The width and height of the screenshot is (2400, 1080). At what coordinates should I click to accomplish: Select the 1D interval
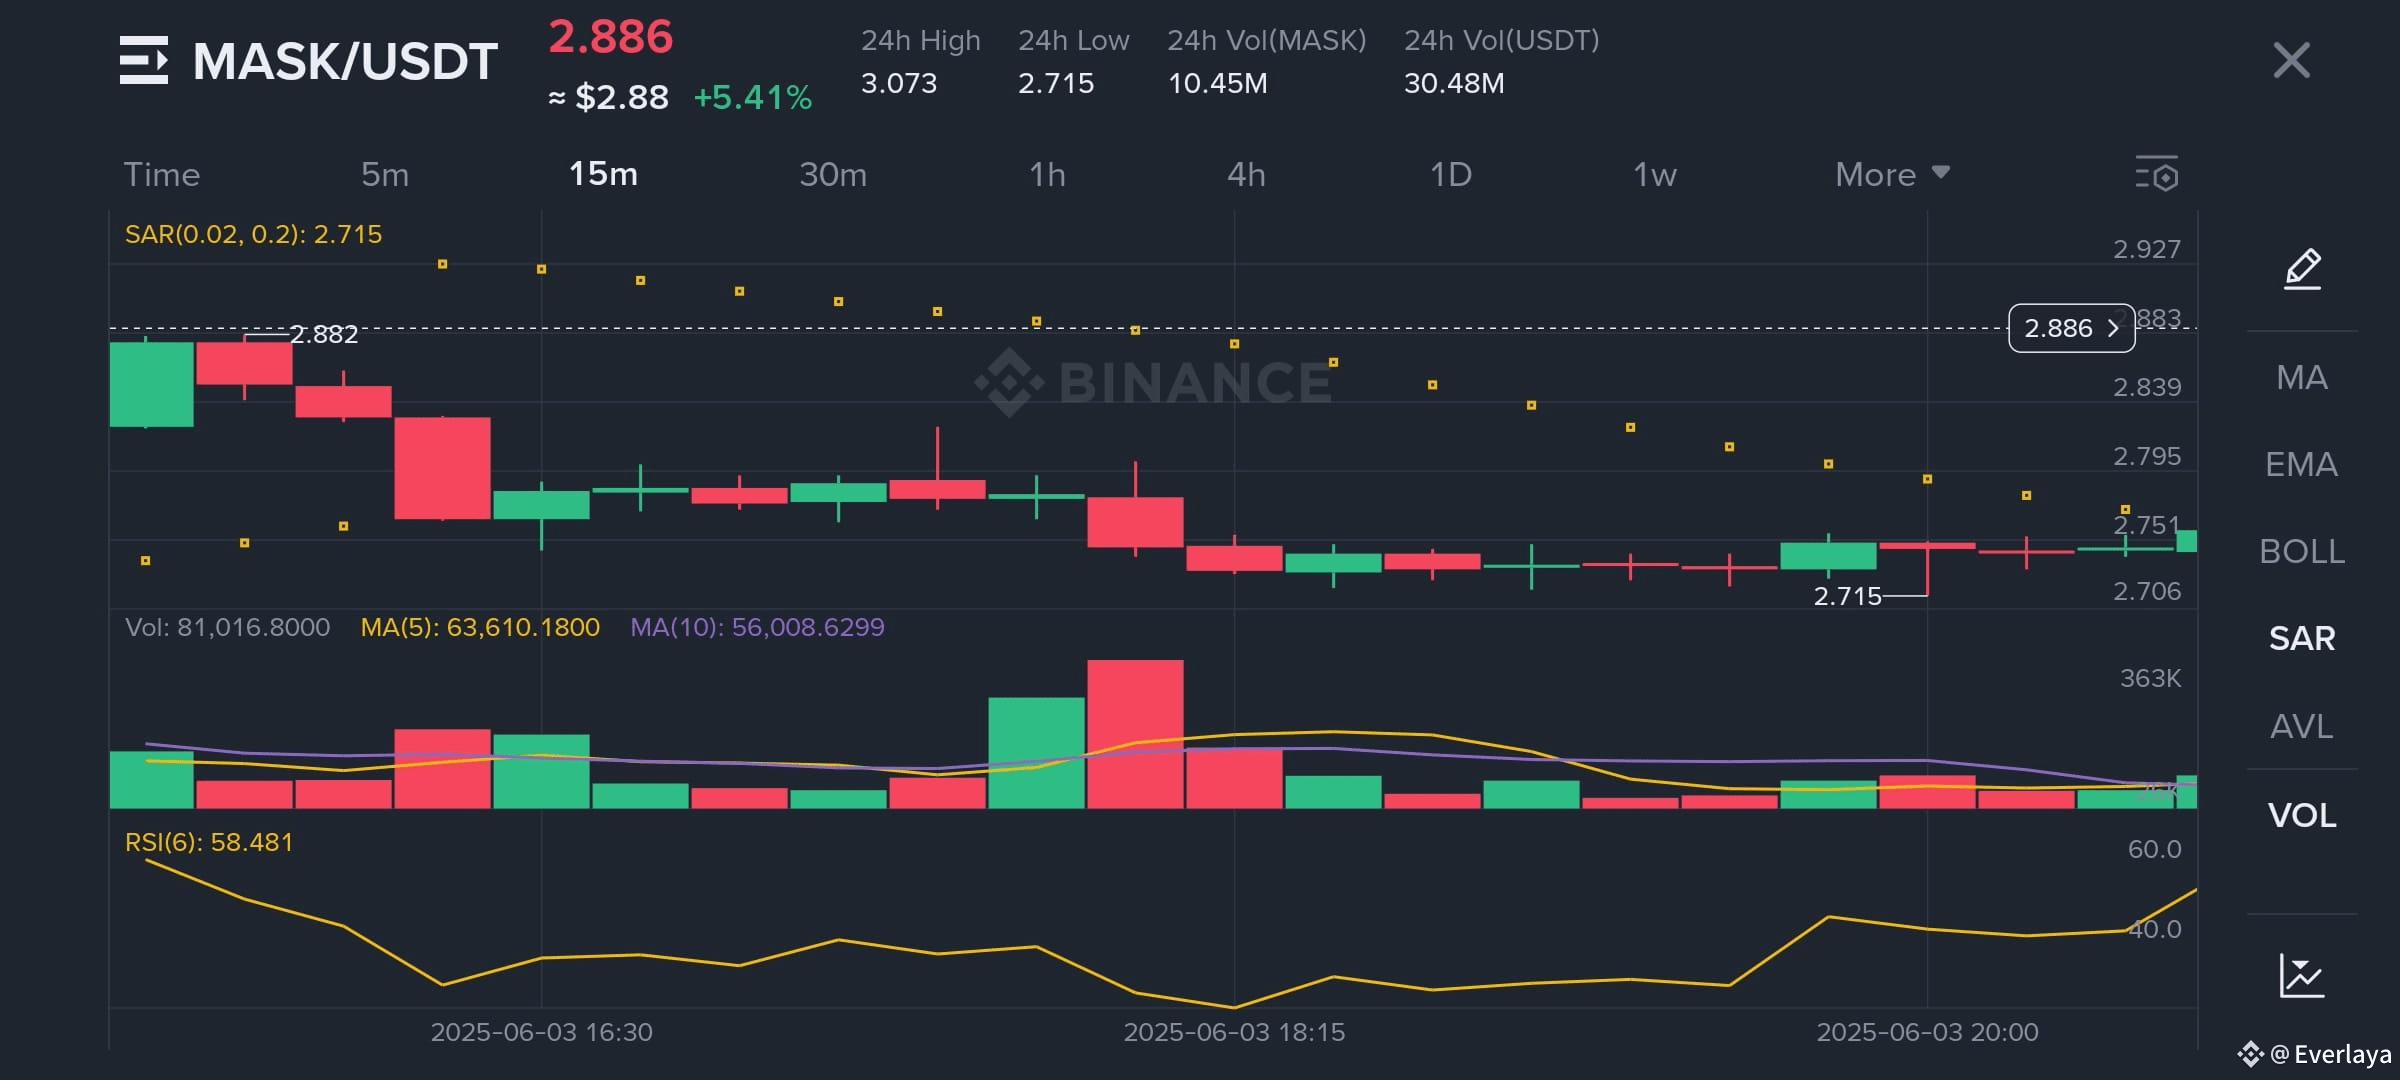(x=1451, y=175)
